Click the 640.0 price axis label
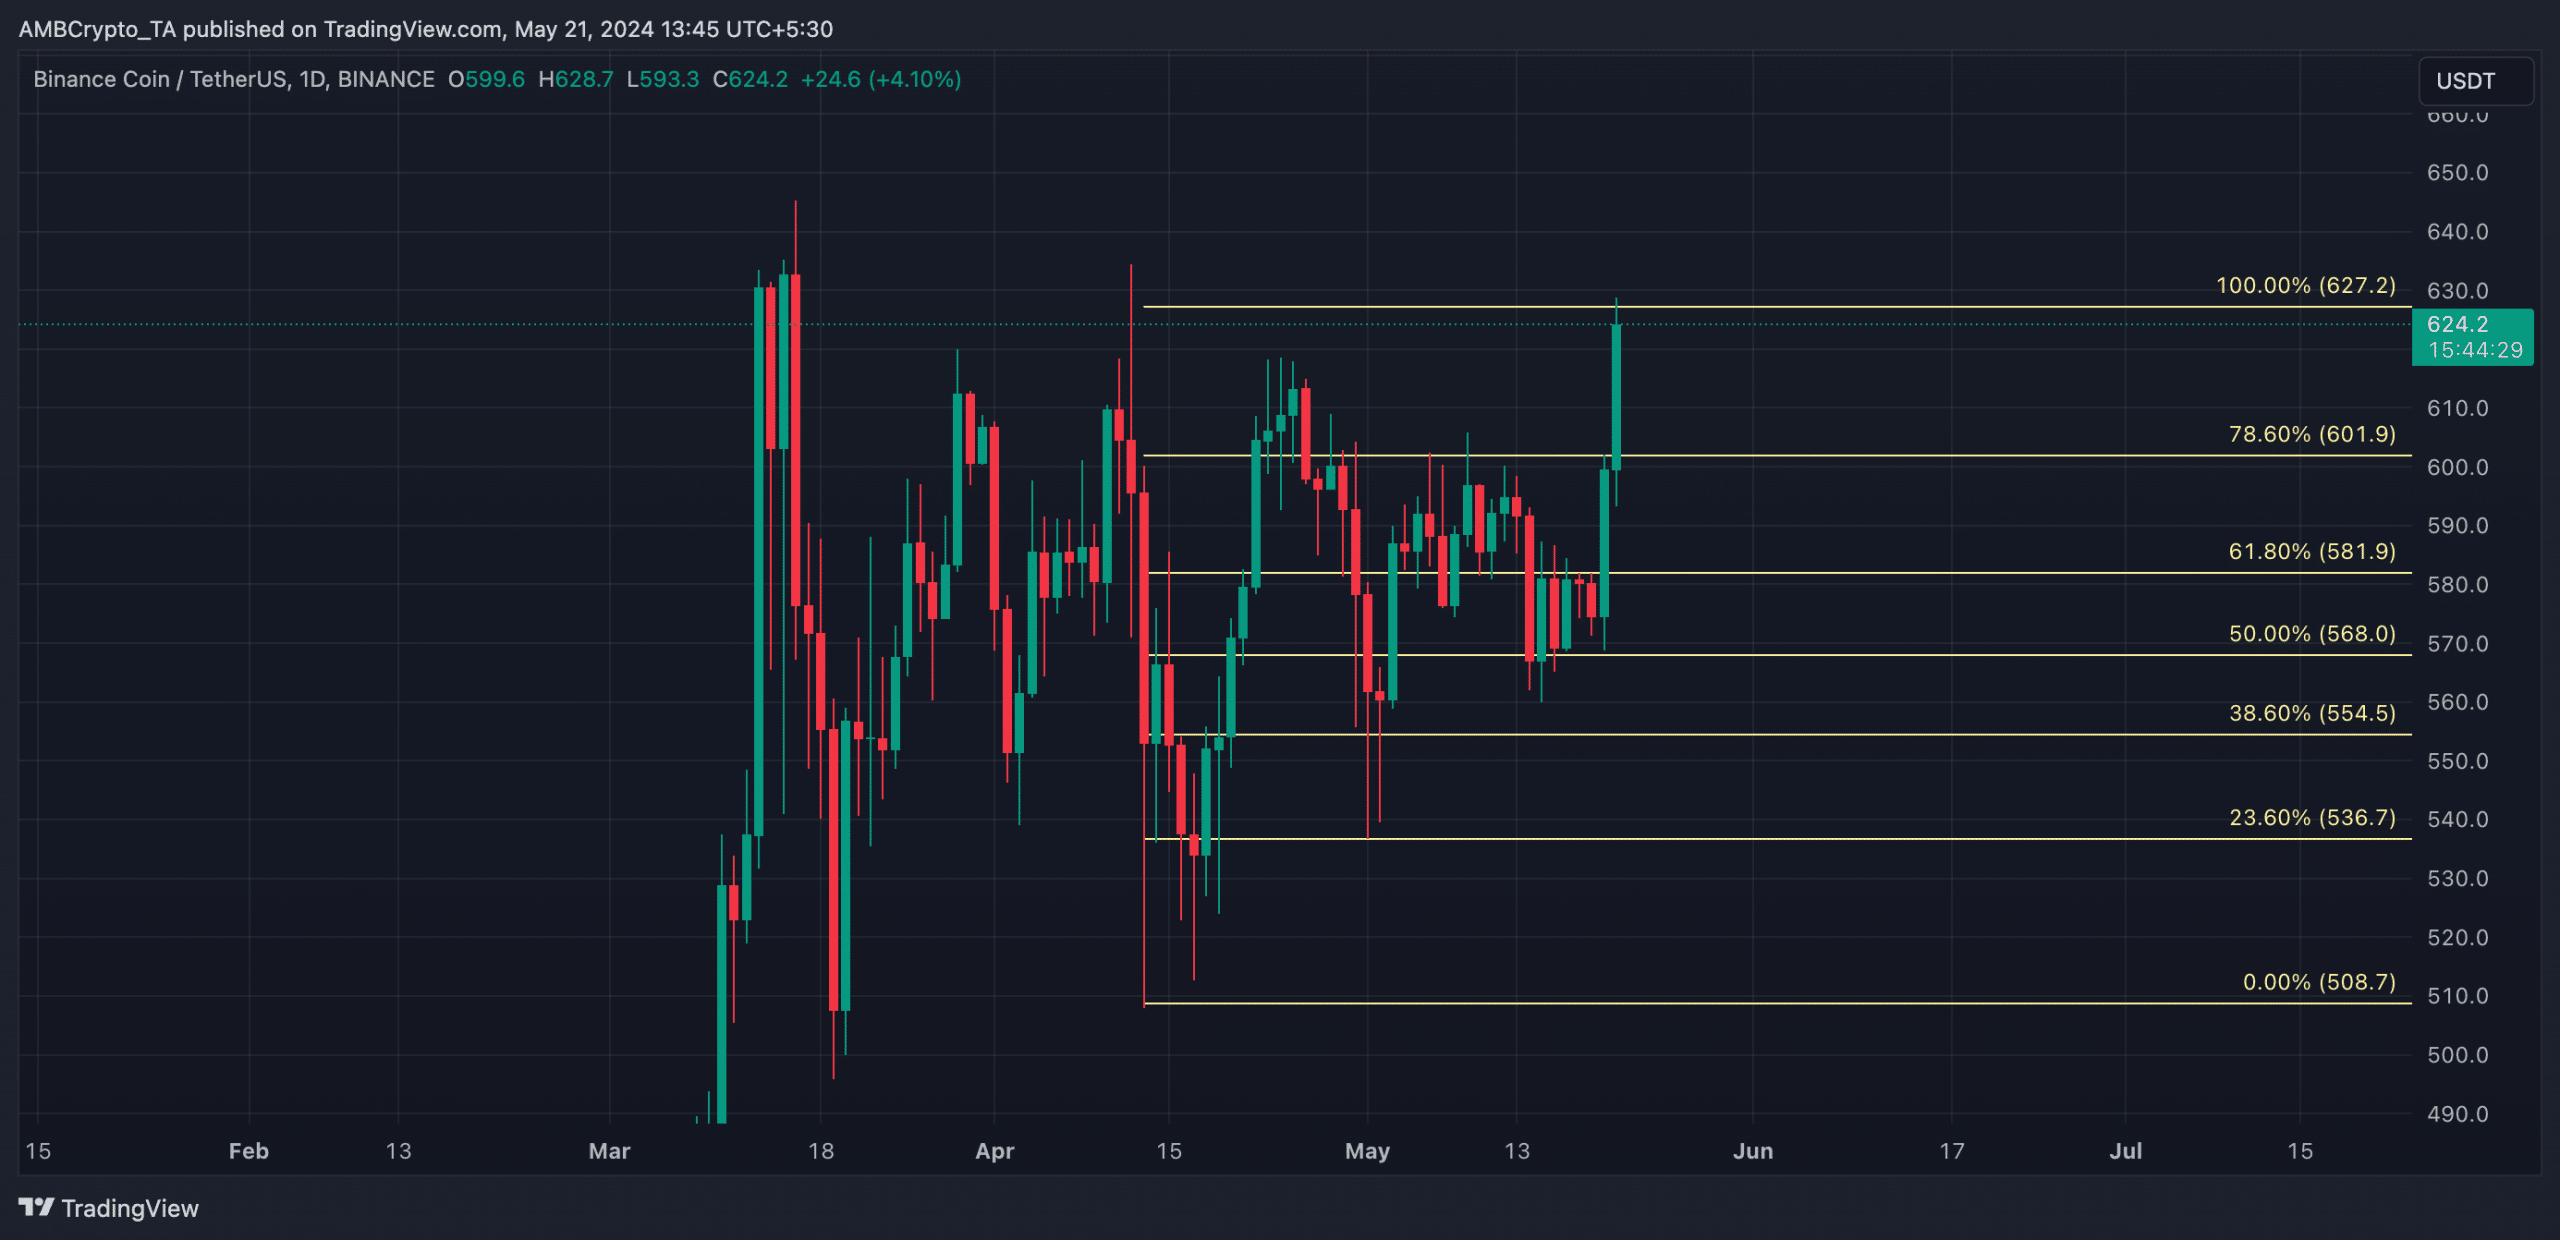 tap(2458, 231)
